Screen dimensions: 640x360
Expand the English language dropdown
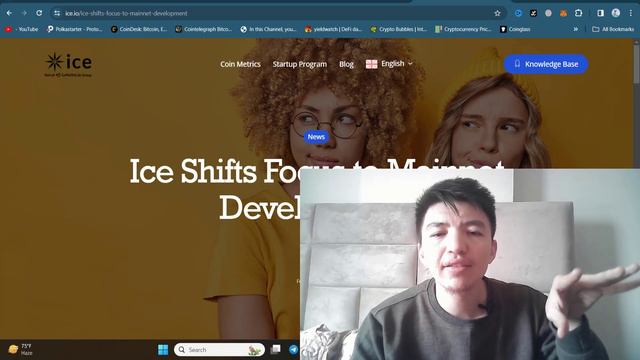[389, 64]
